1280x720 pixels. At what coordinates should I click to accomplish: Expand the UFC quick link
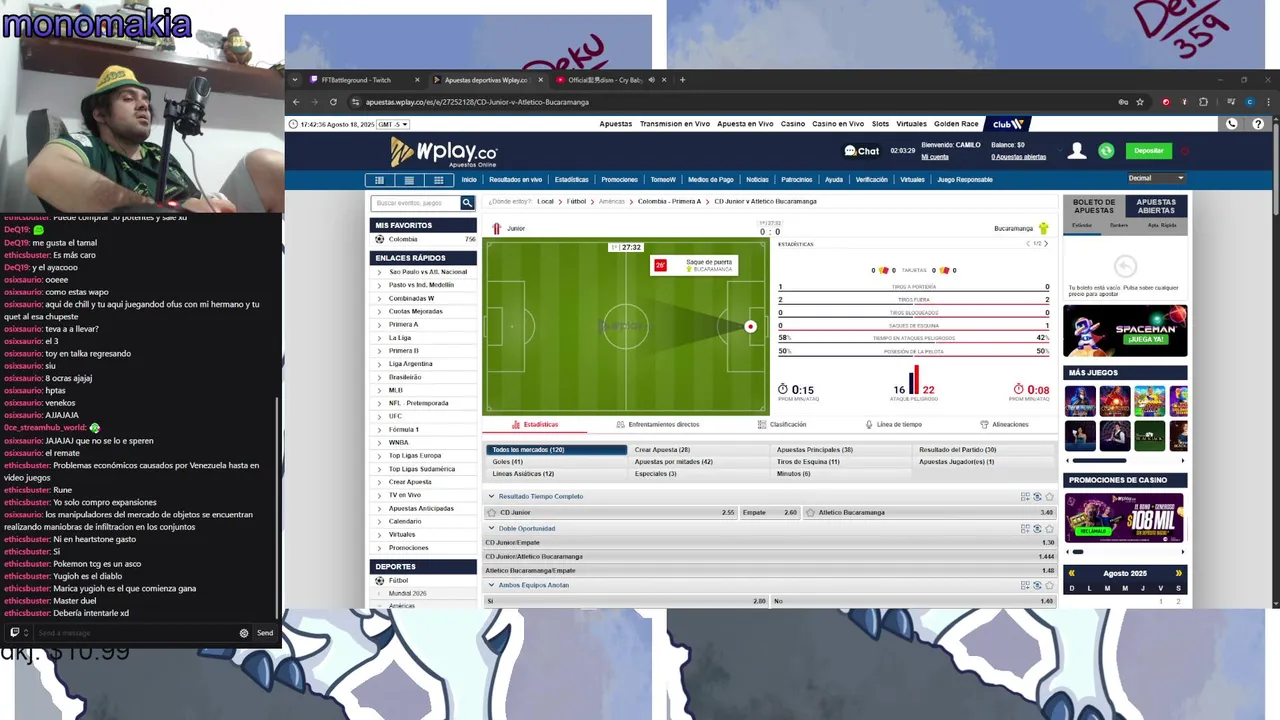pyautogui.click(x=380, y=416)
